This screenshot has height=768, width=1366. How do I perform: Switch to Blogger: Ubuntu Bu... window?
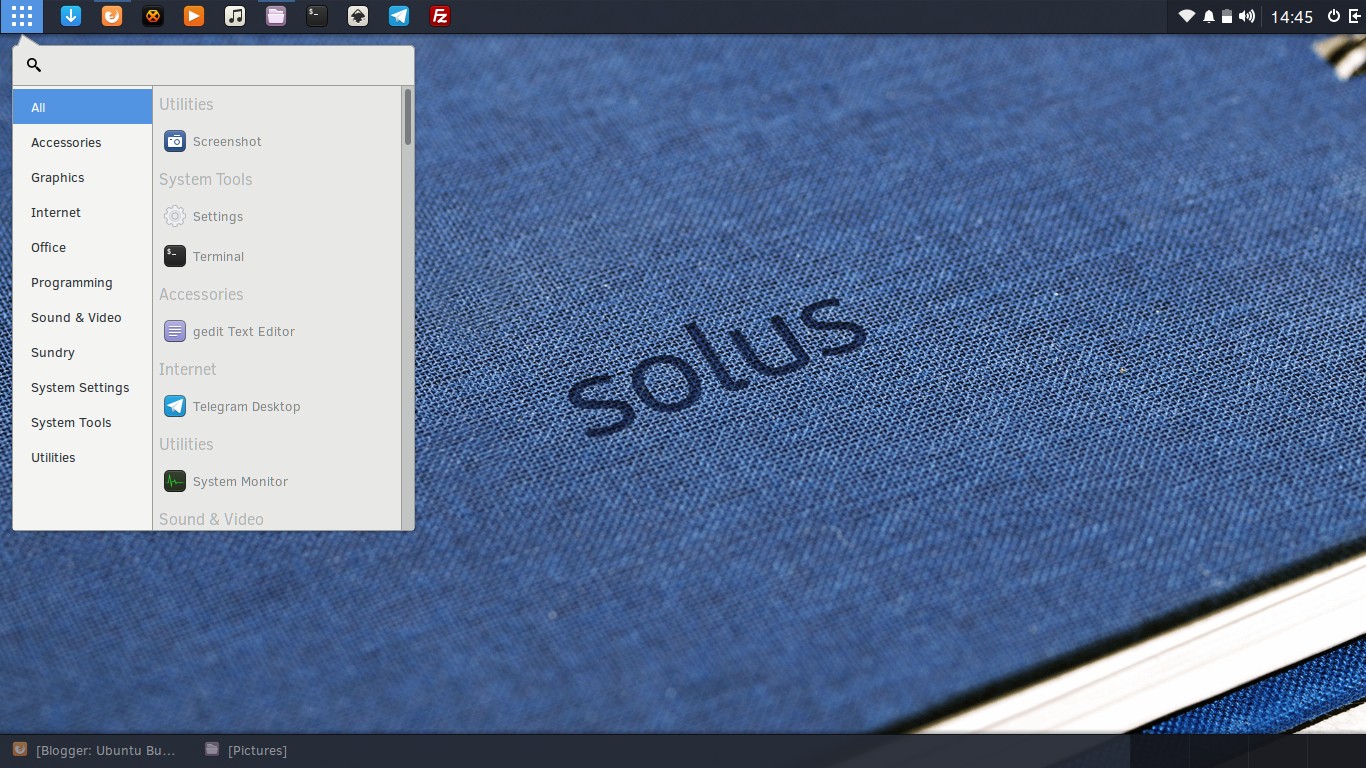pyautogui.click(x=94, y=750)
